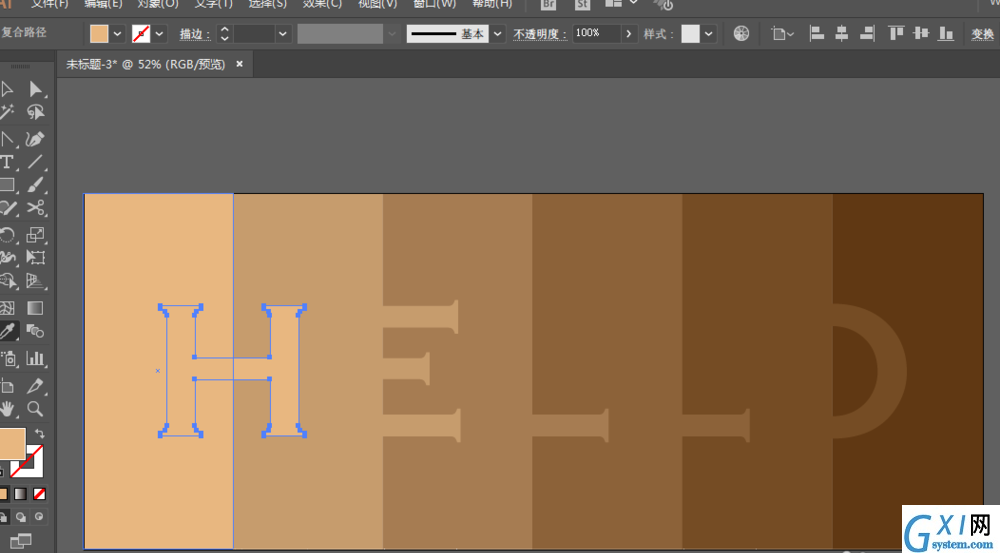Open the brush definition 基本 dropdown
Image resolution: width=1000 pixels, height=553 pixels.
point(497,34)
